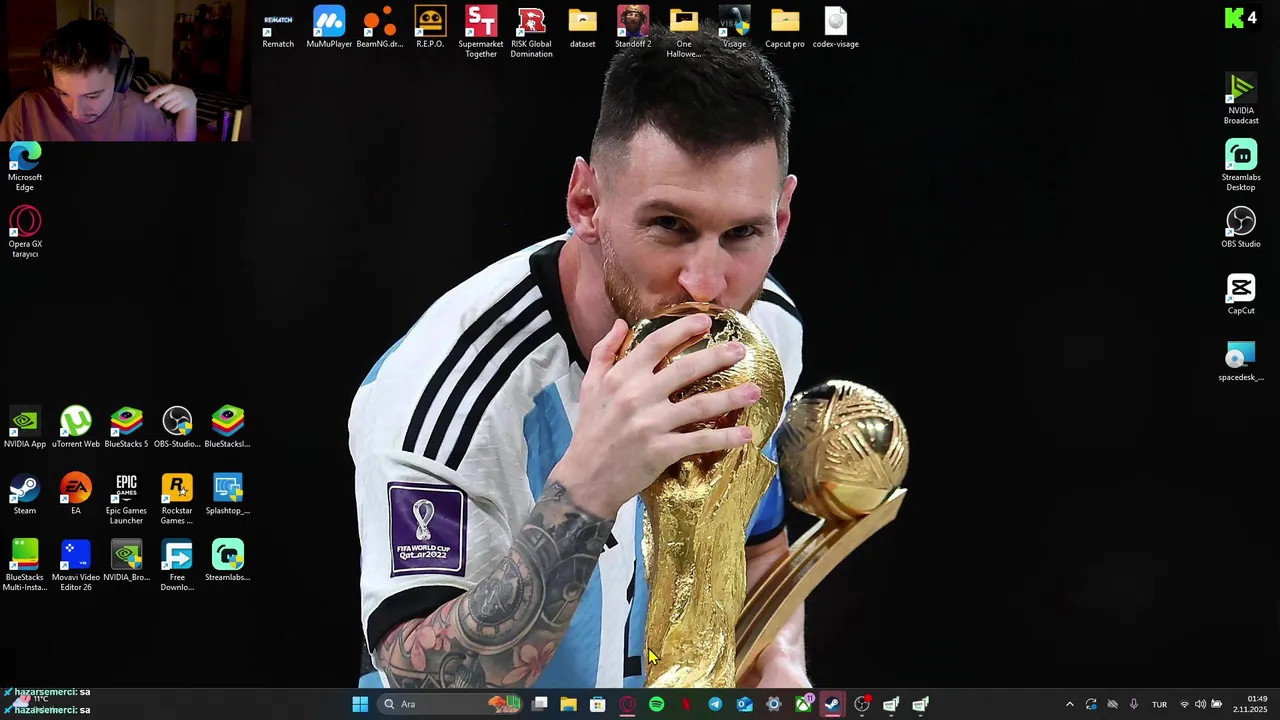Open BlueStacks 5 desktop icon
The height and width of the screenshot is (720, 1280).
126,427
